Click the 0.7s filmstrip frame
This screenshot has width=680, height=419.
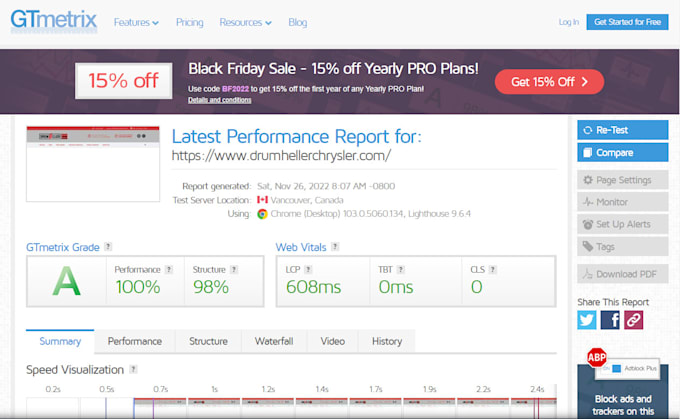(160, 408)
